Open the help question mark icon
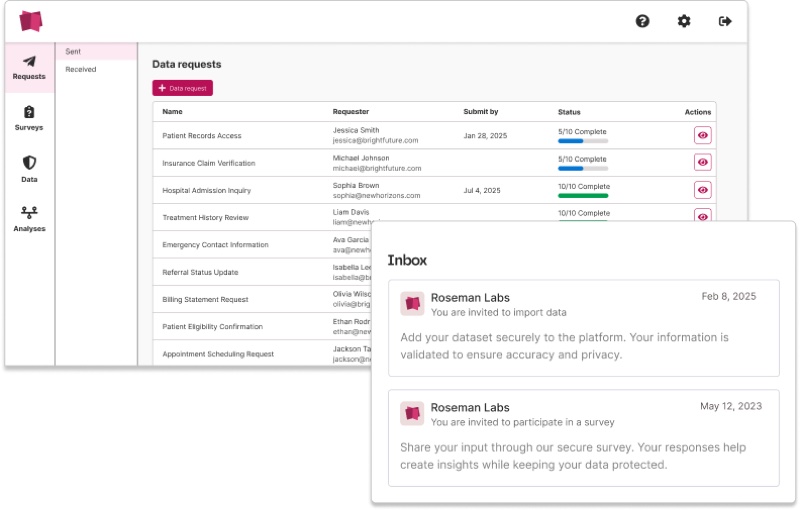Viewport: 800px width, 510px height. coord(642,21)
